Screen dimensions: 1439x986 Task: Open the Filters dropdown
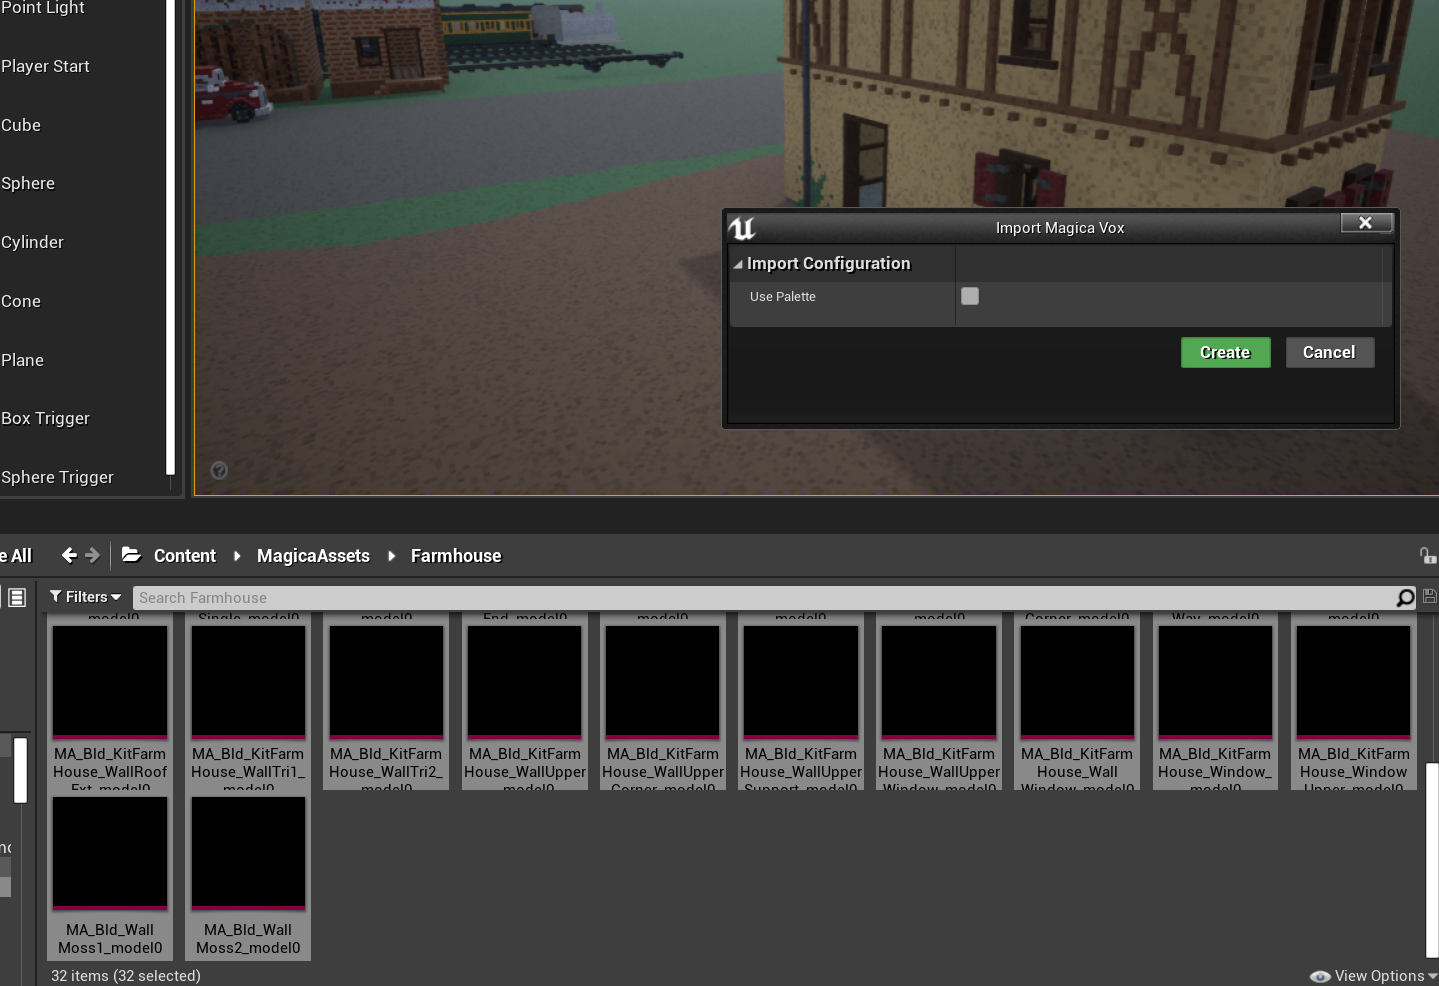(85, 596)
